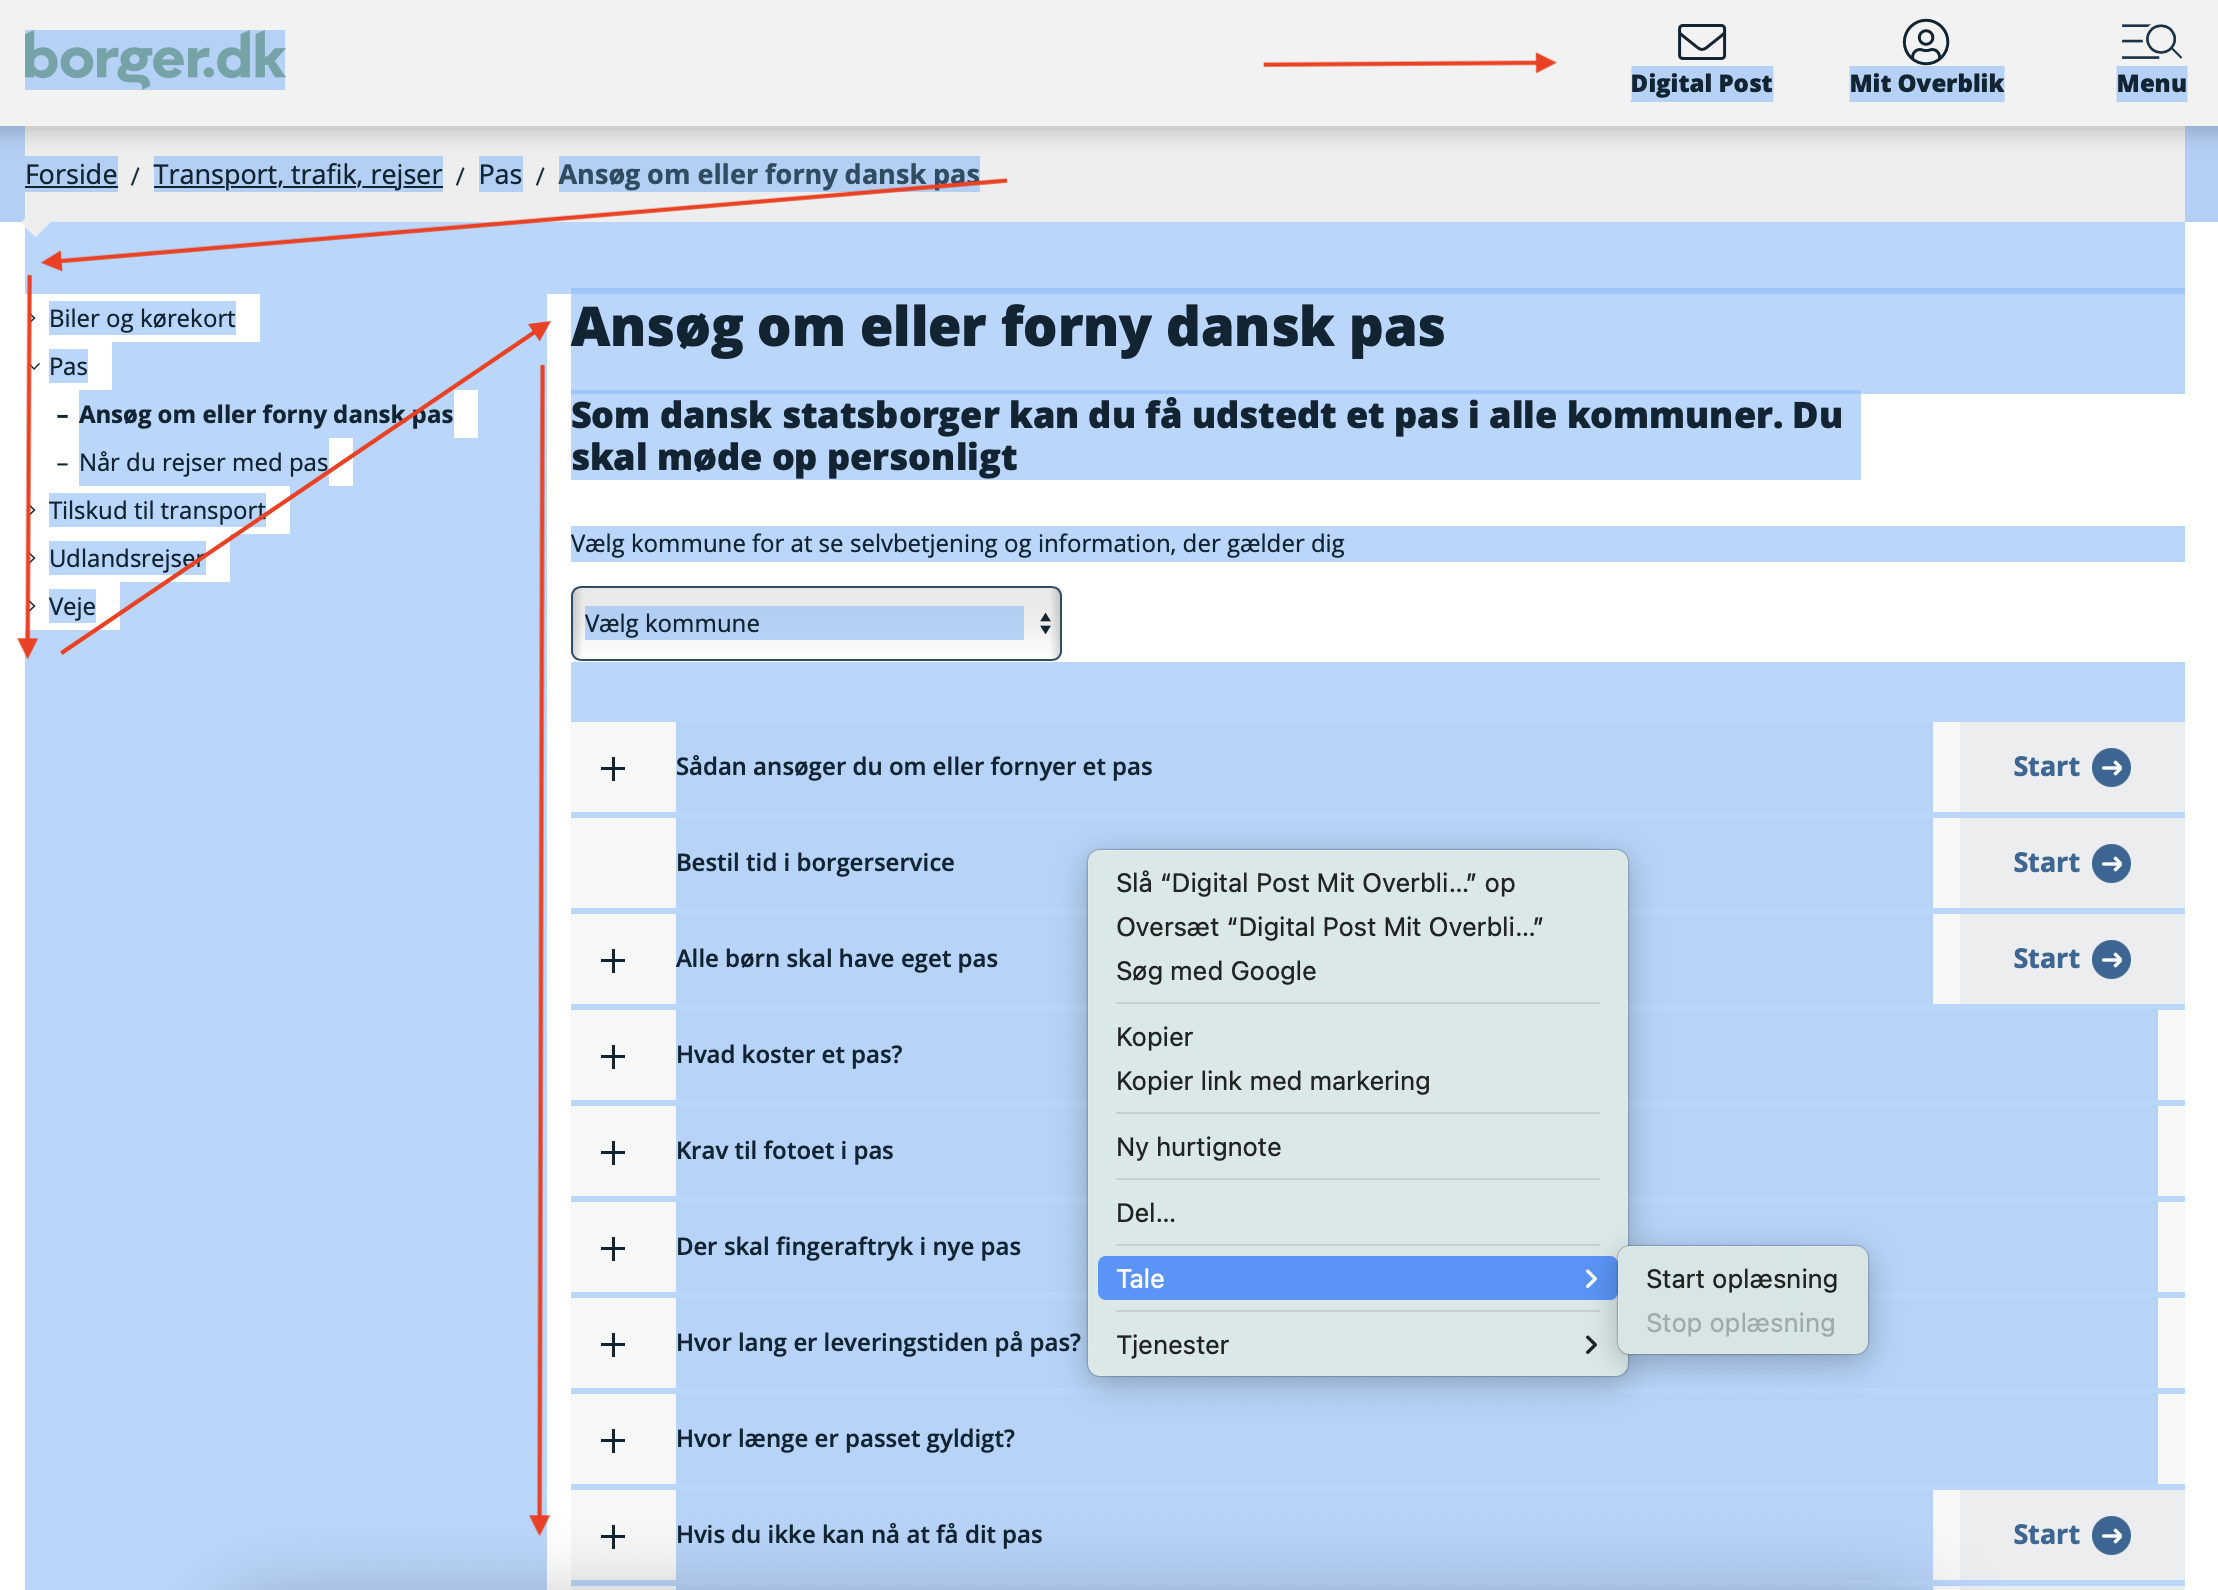Select sidebar item Ansøg om eller forny dansk pas
Image resolution: width=2218 pixels, height=1590 pixels.
(x=266, y=414)
